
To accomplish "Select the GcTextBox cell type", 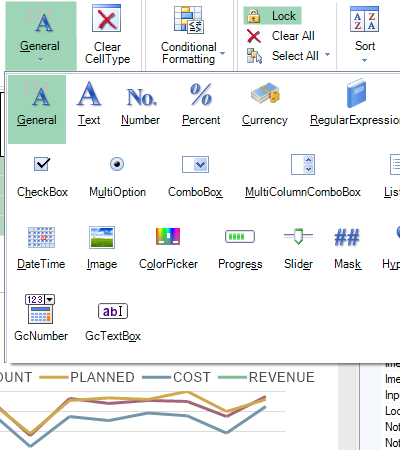I will click(x=113, y=322).
